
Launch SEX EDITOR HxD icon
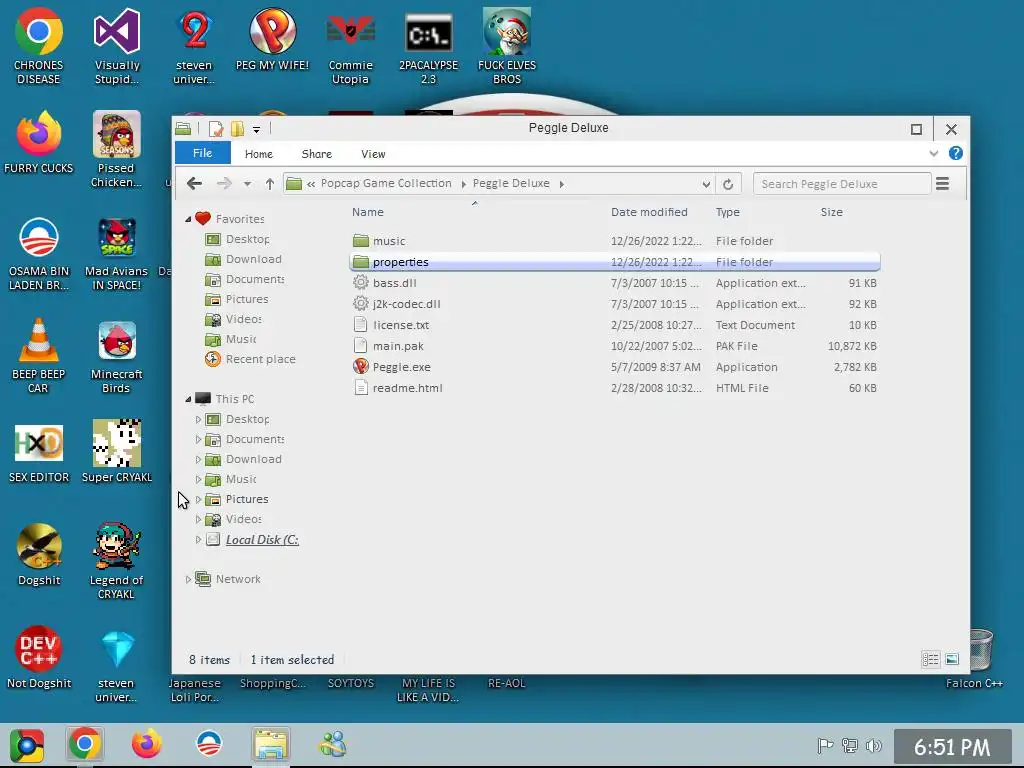pyautogui.click(x=39, y=452)
